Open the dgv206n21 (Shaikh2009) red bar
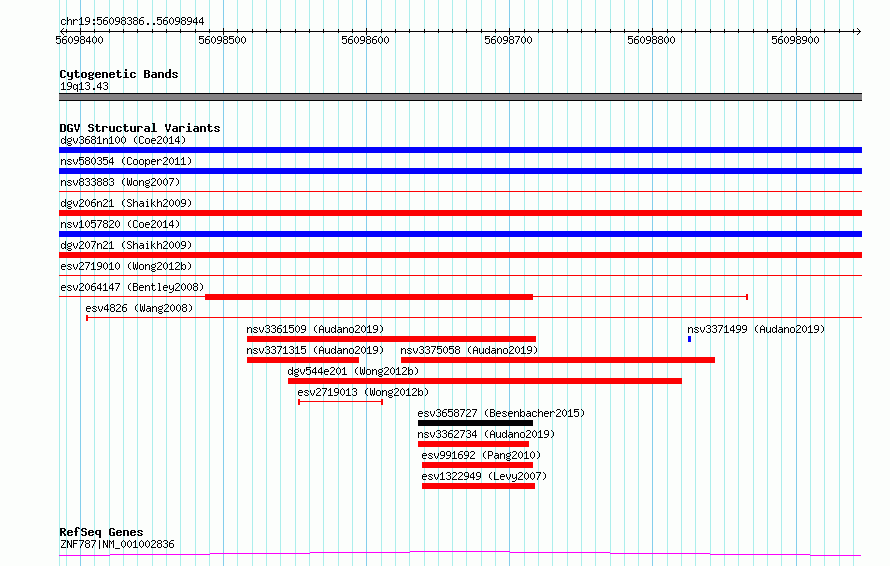 [460, 213]
